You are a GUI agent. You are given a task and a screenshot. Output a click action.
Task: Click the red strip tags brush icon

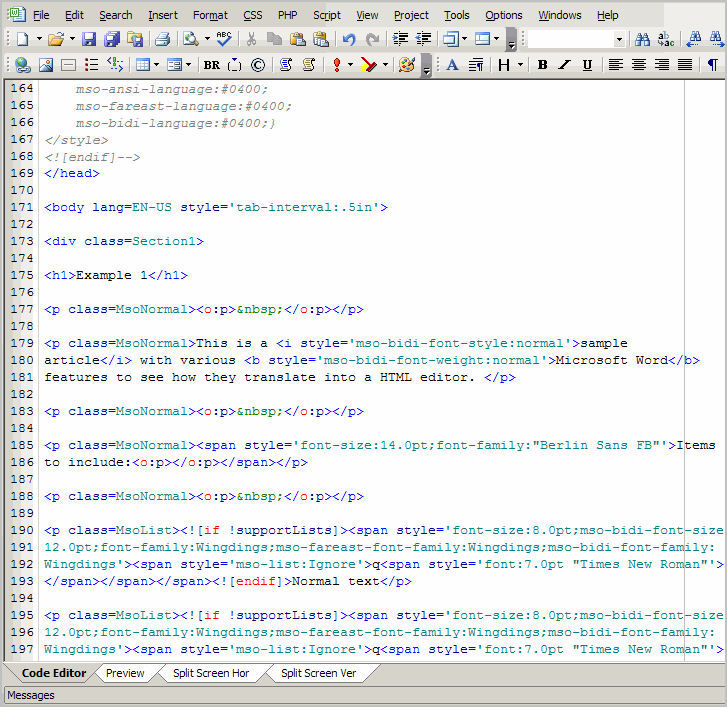(x=370, y=65)
